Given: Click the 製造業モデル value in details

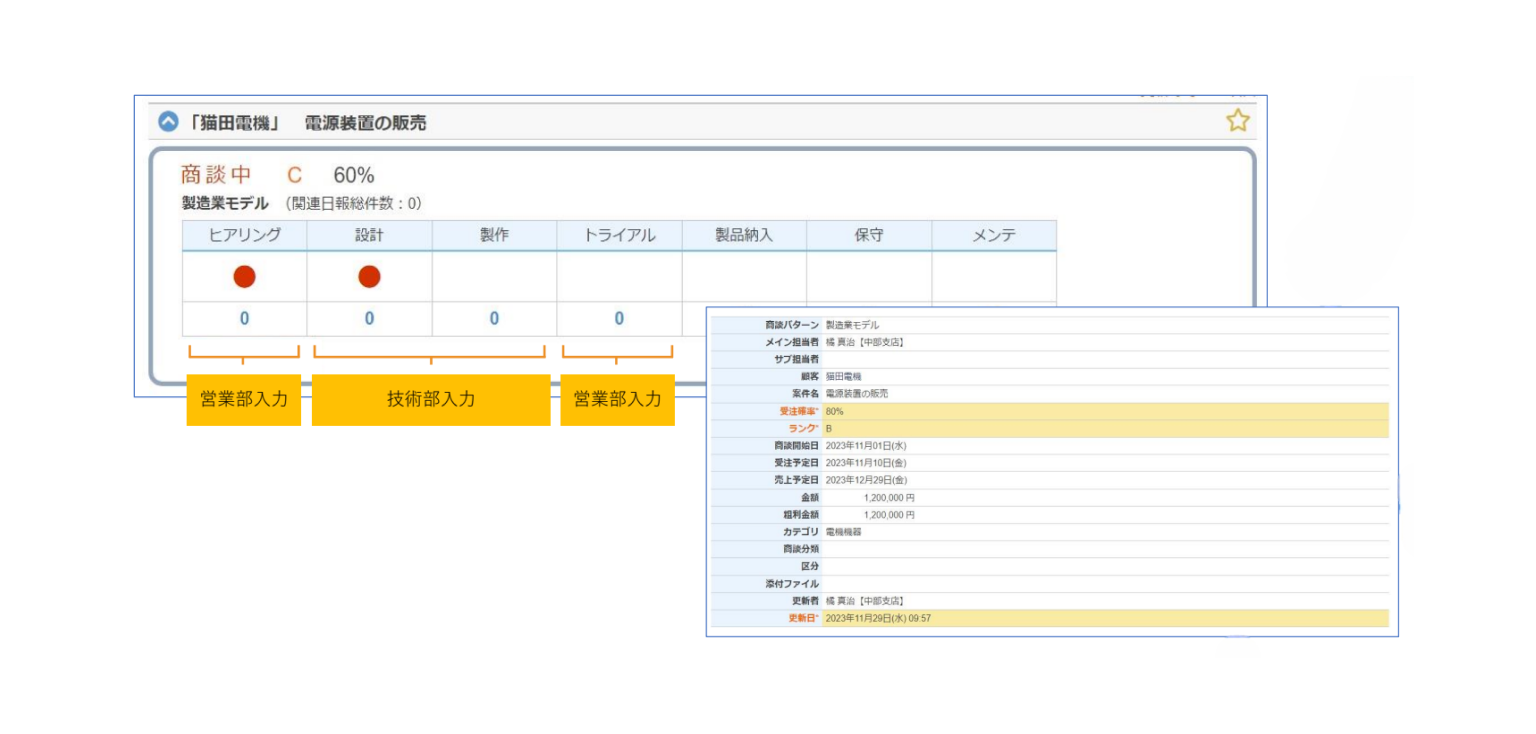Looking at the screenshot, I should pyautogui.click(x=853, y=325).
